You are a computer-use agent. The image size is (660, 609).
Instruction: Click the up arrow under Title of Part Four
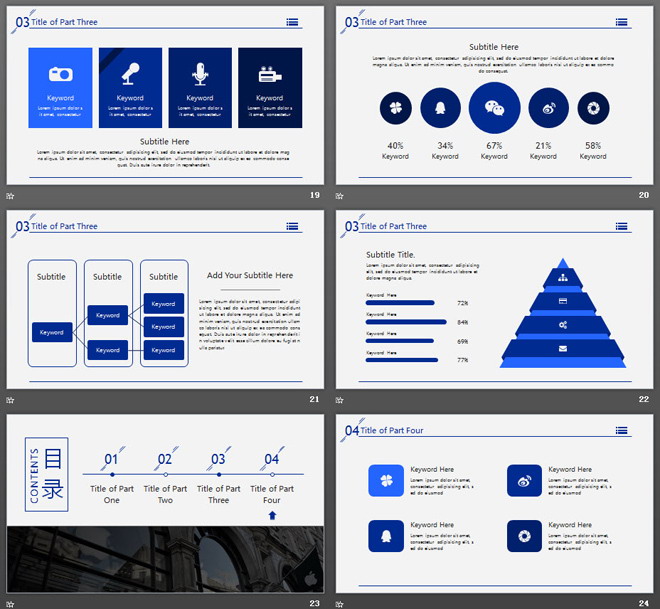272,516
